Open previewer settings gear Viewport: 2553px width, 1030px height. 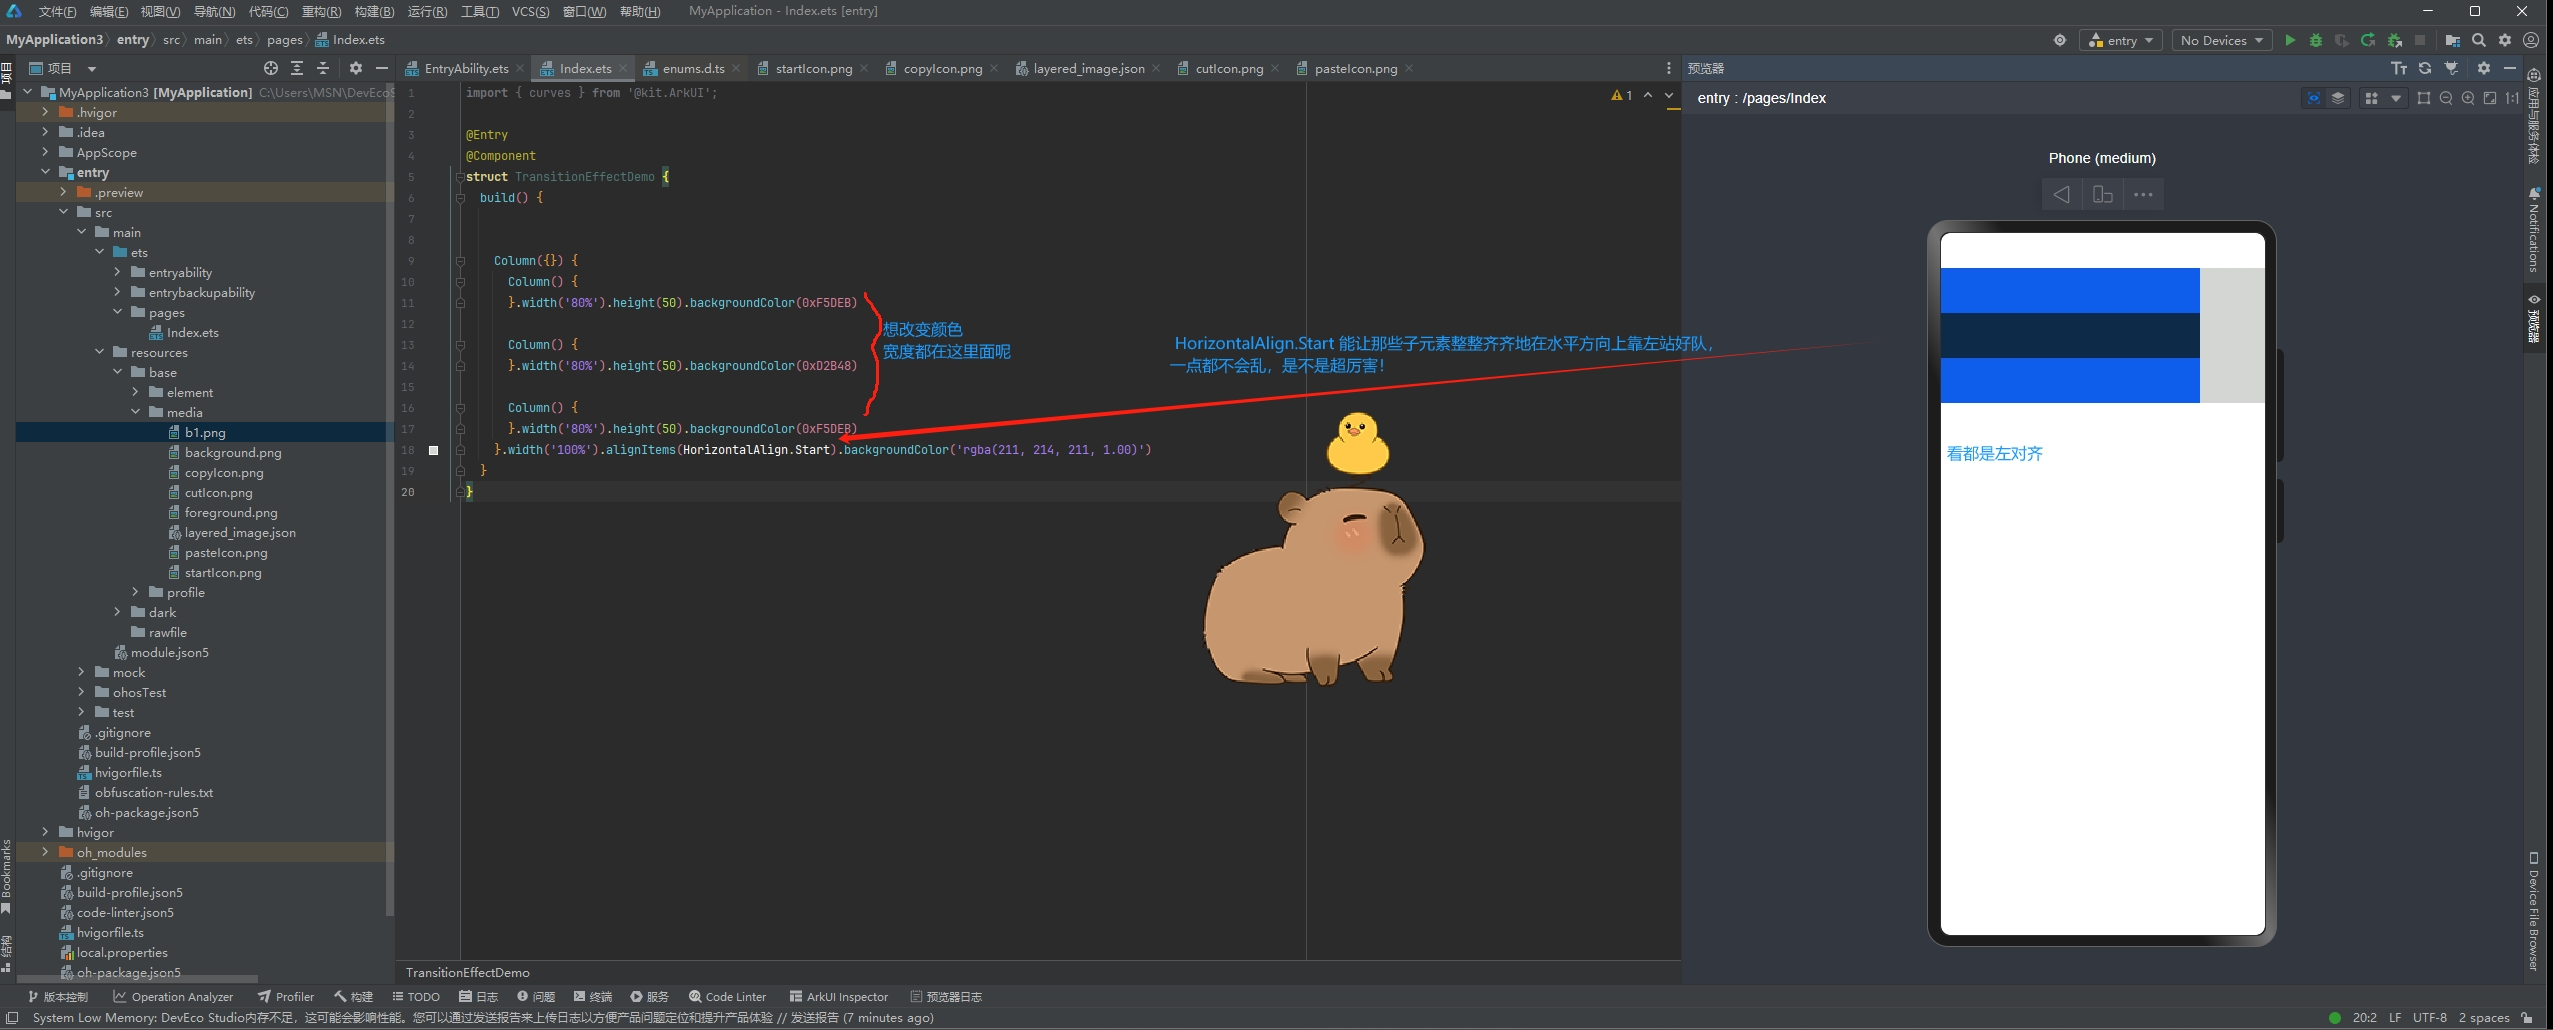(x=2483, y=68)
